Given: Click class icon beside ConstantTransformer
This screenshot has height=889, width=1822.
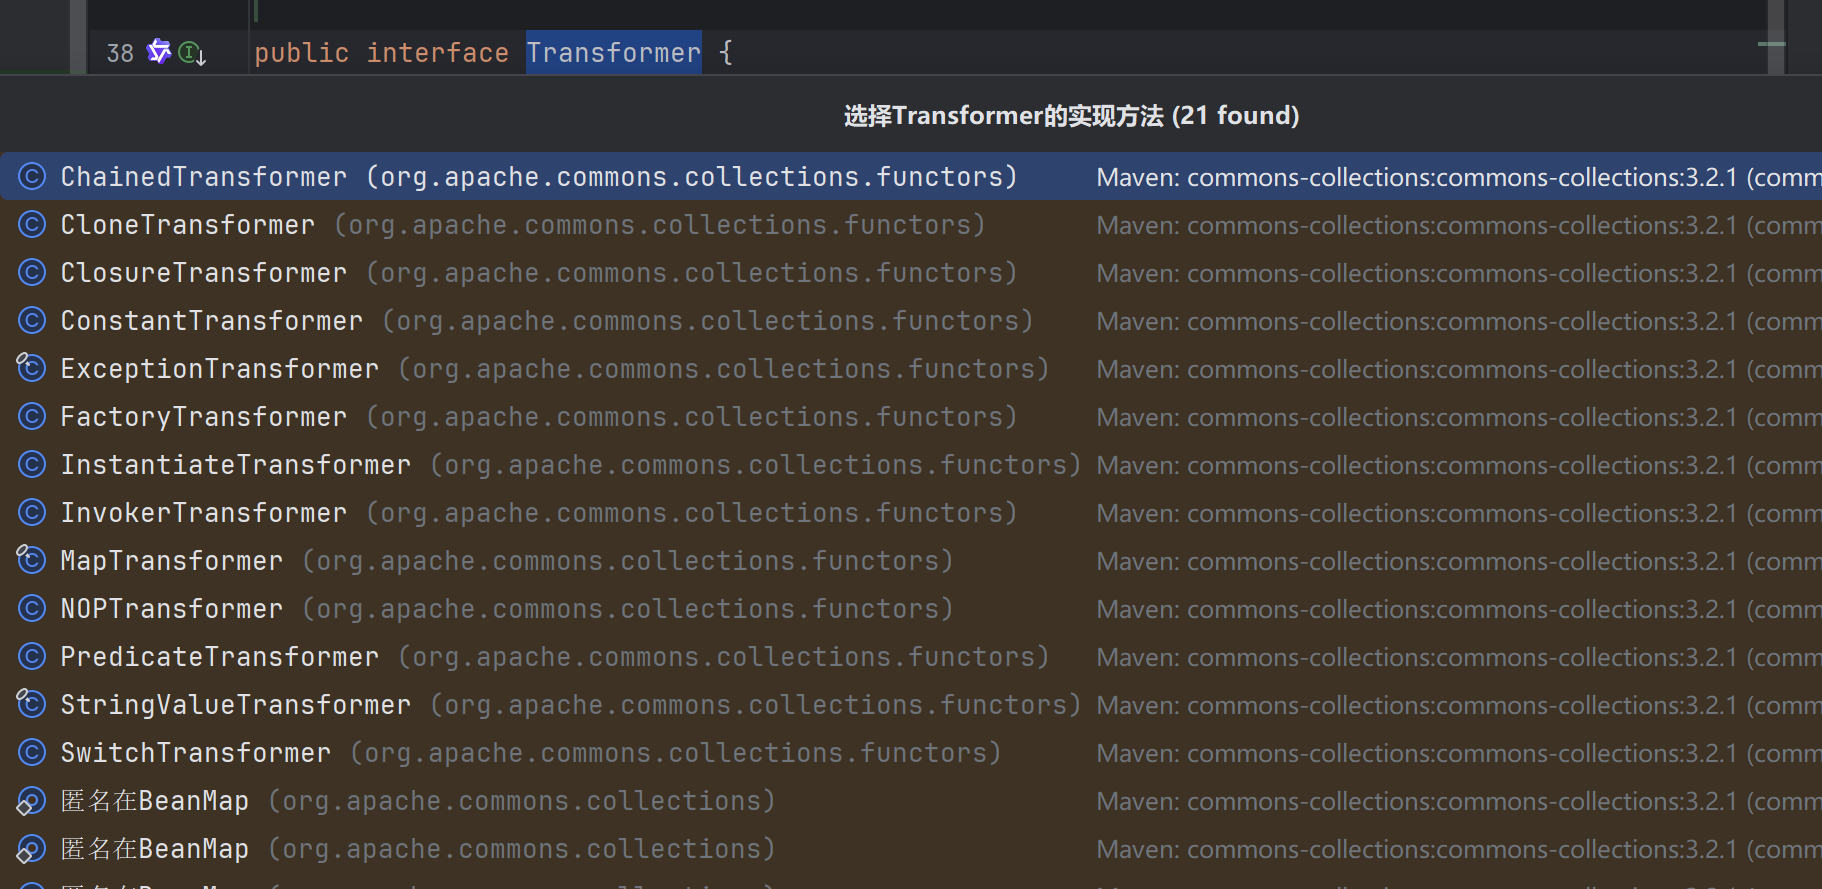Looking at the screenshot, I should pyautogui.click(x=32, y=321).
